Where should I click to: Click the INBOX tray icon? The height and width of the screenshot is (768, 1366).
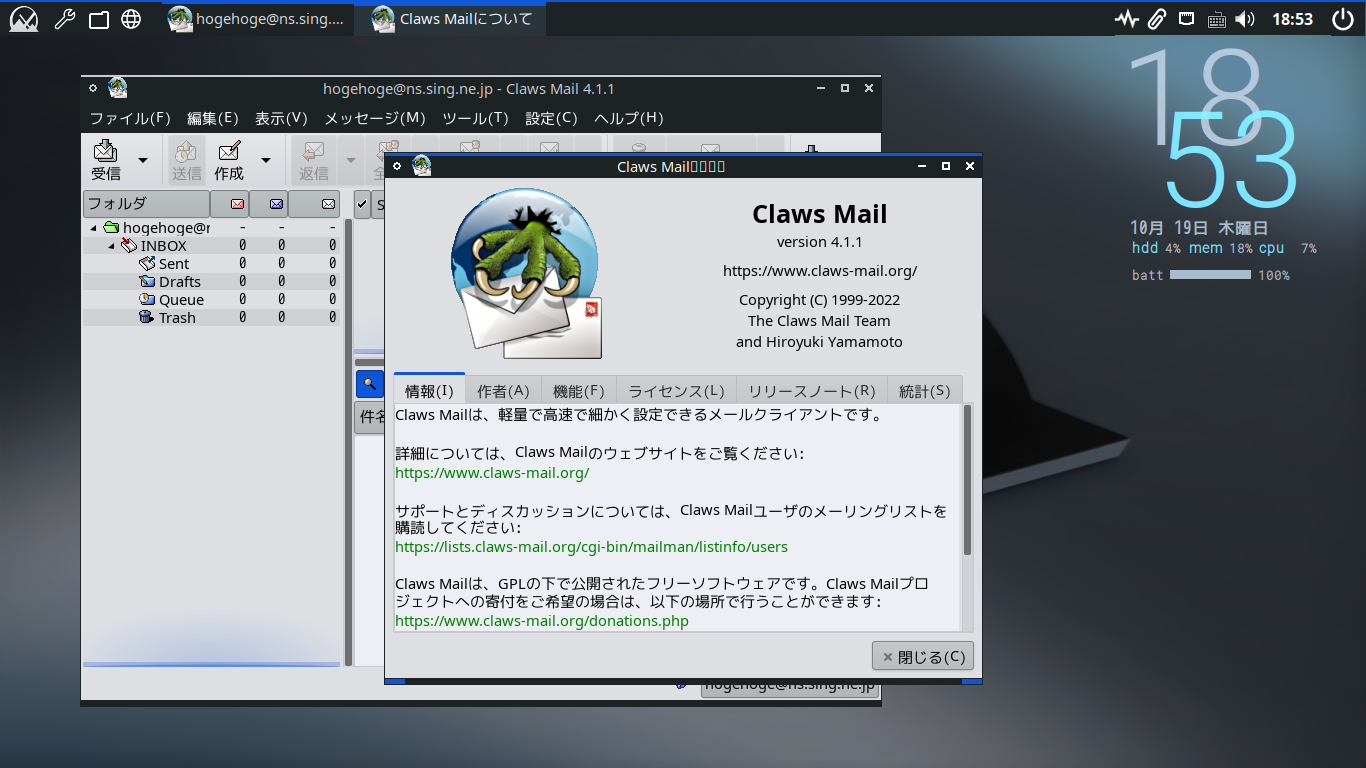pyautogui.click(x=129, y=246)
